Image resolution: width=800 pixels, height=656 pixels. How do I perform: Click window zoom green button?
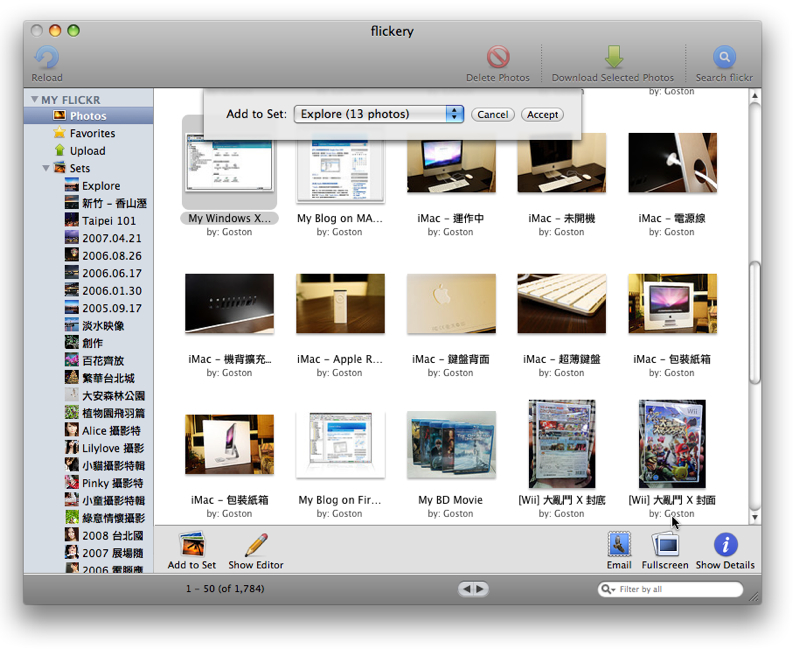(73, 31)
